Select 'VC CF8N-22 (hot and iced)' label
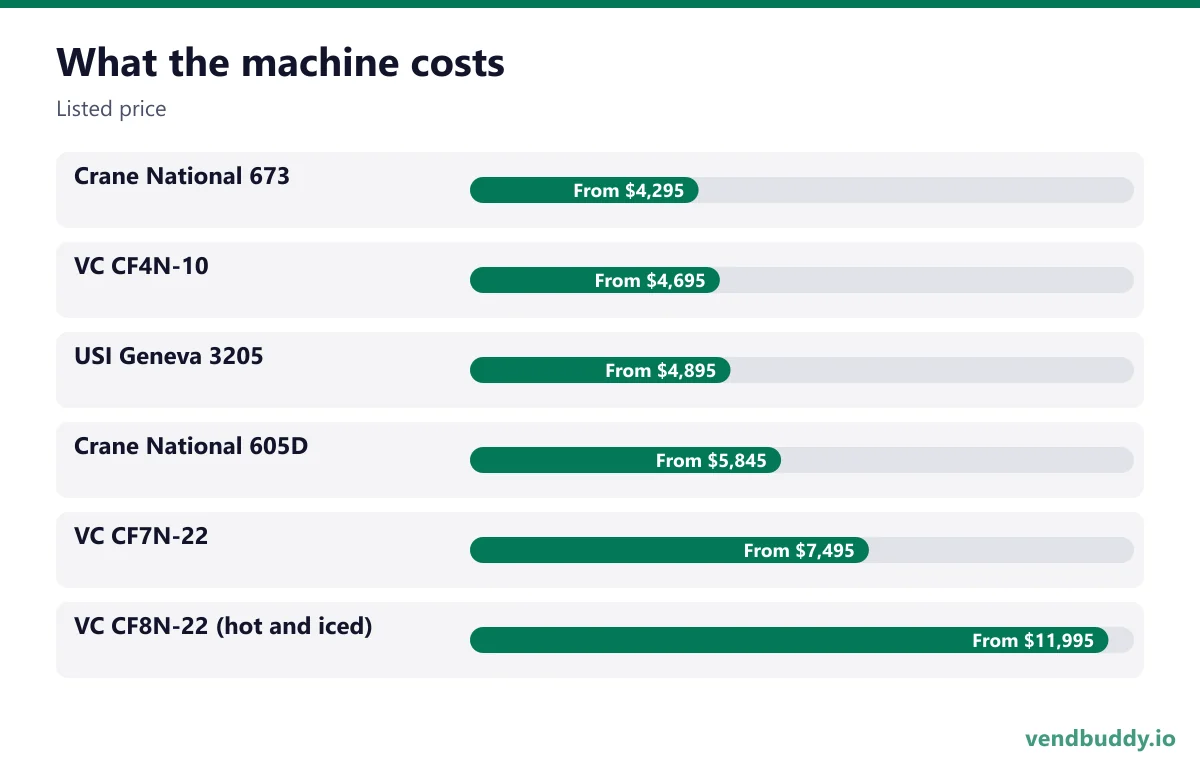 [x=223, y=627]
